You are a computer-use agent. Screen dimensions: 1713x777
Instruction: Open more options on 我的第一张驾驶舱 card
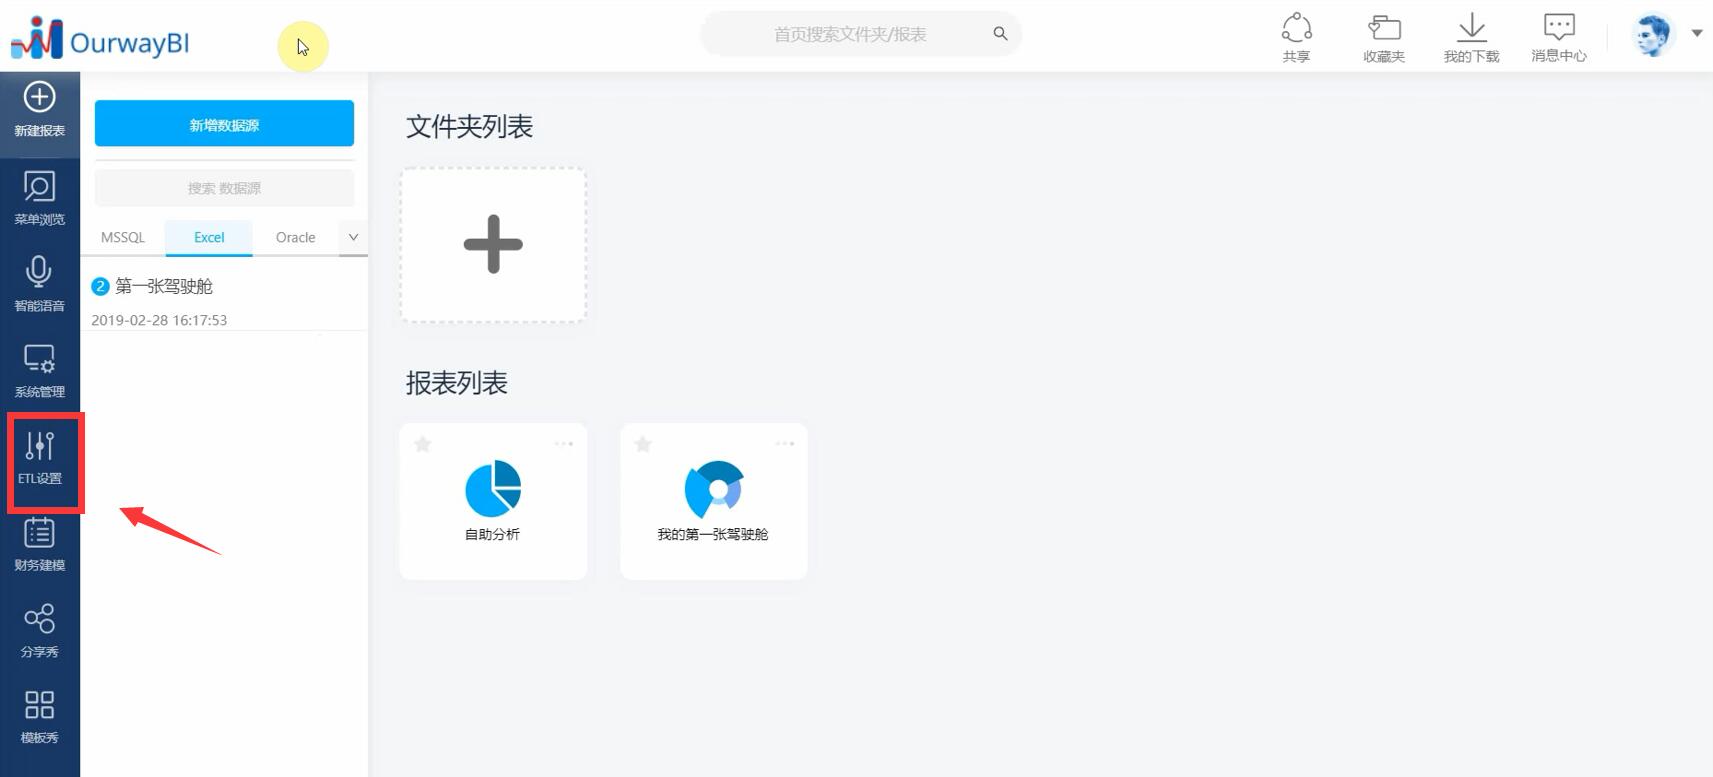(785, 443)
